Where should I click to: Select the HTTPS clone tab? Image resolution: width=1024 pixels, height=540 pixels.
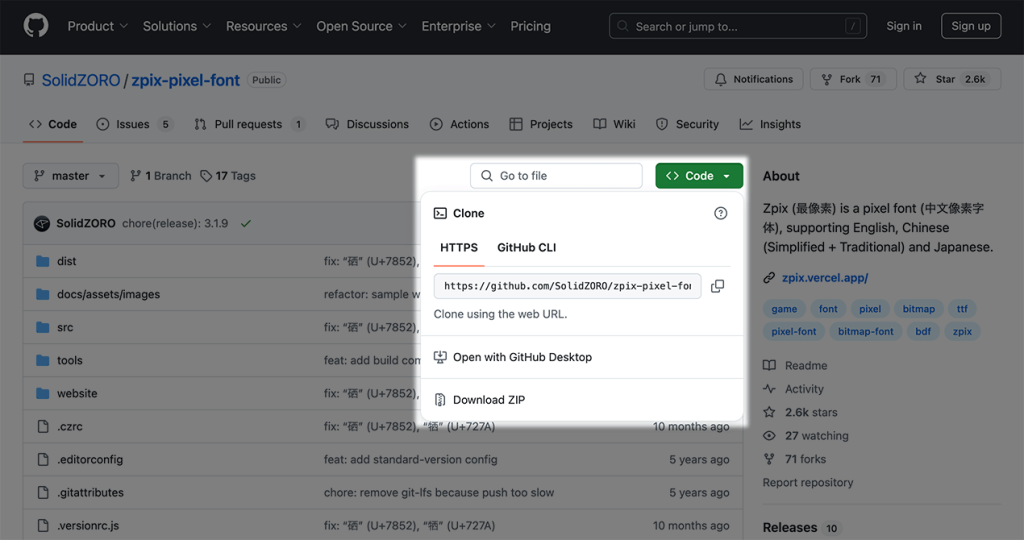[459, 247]
